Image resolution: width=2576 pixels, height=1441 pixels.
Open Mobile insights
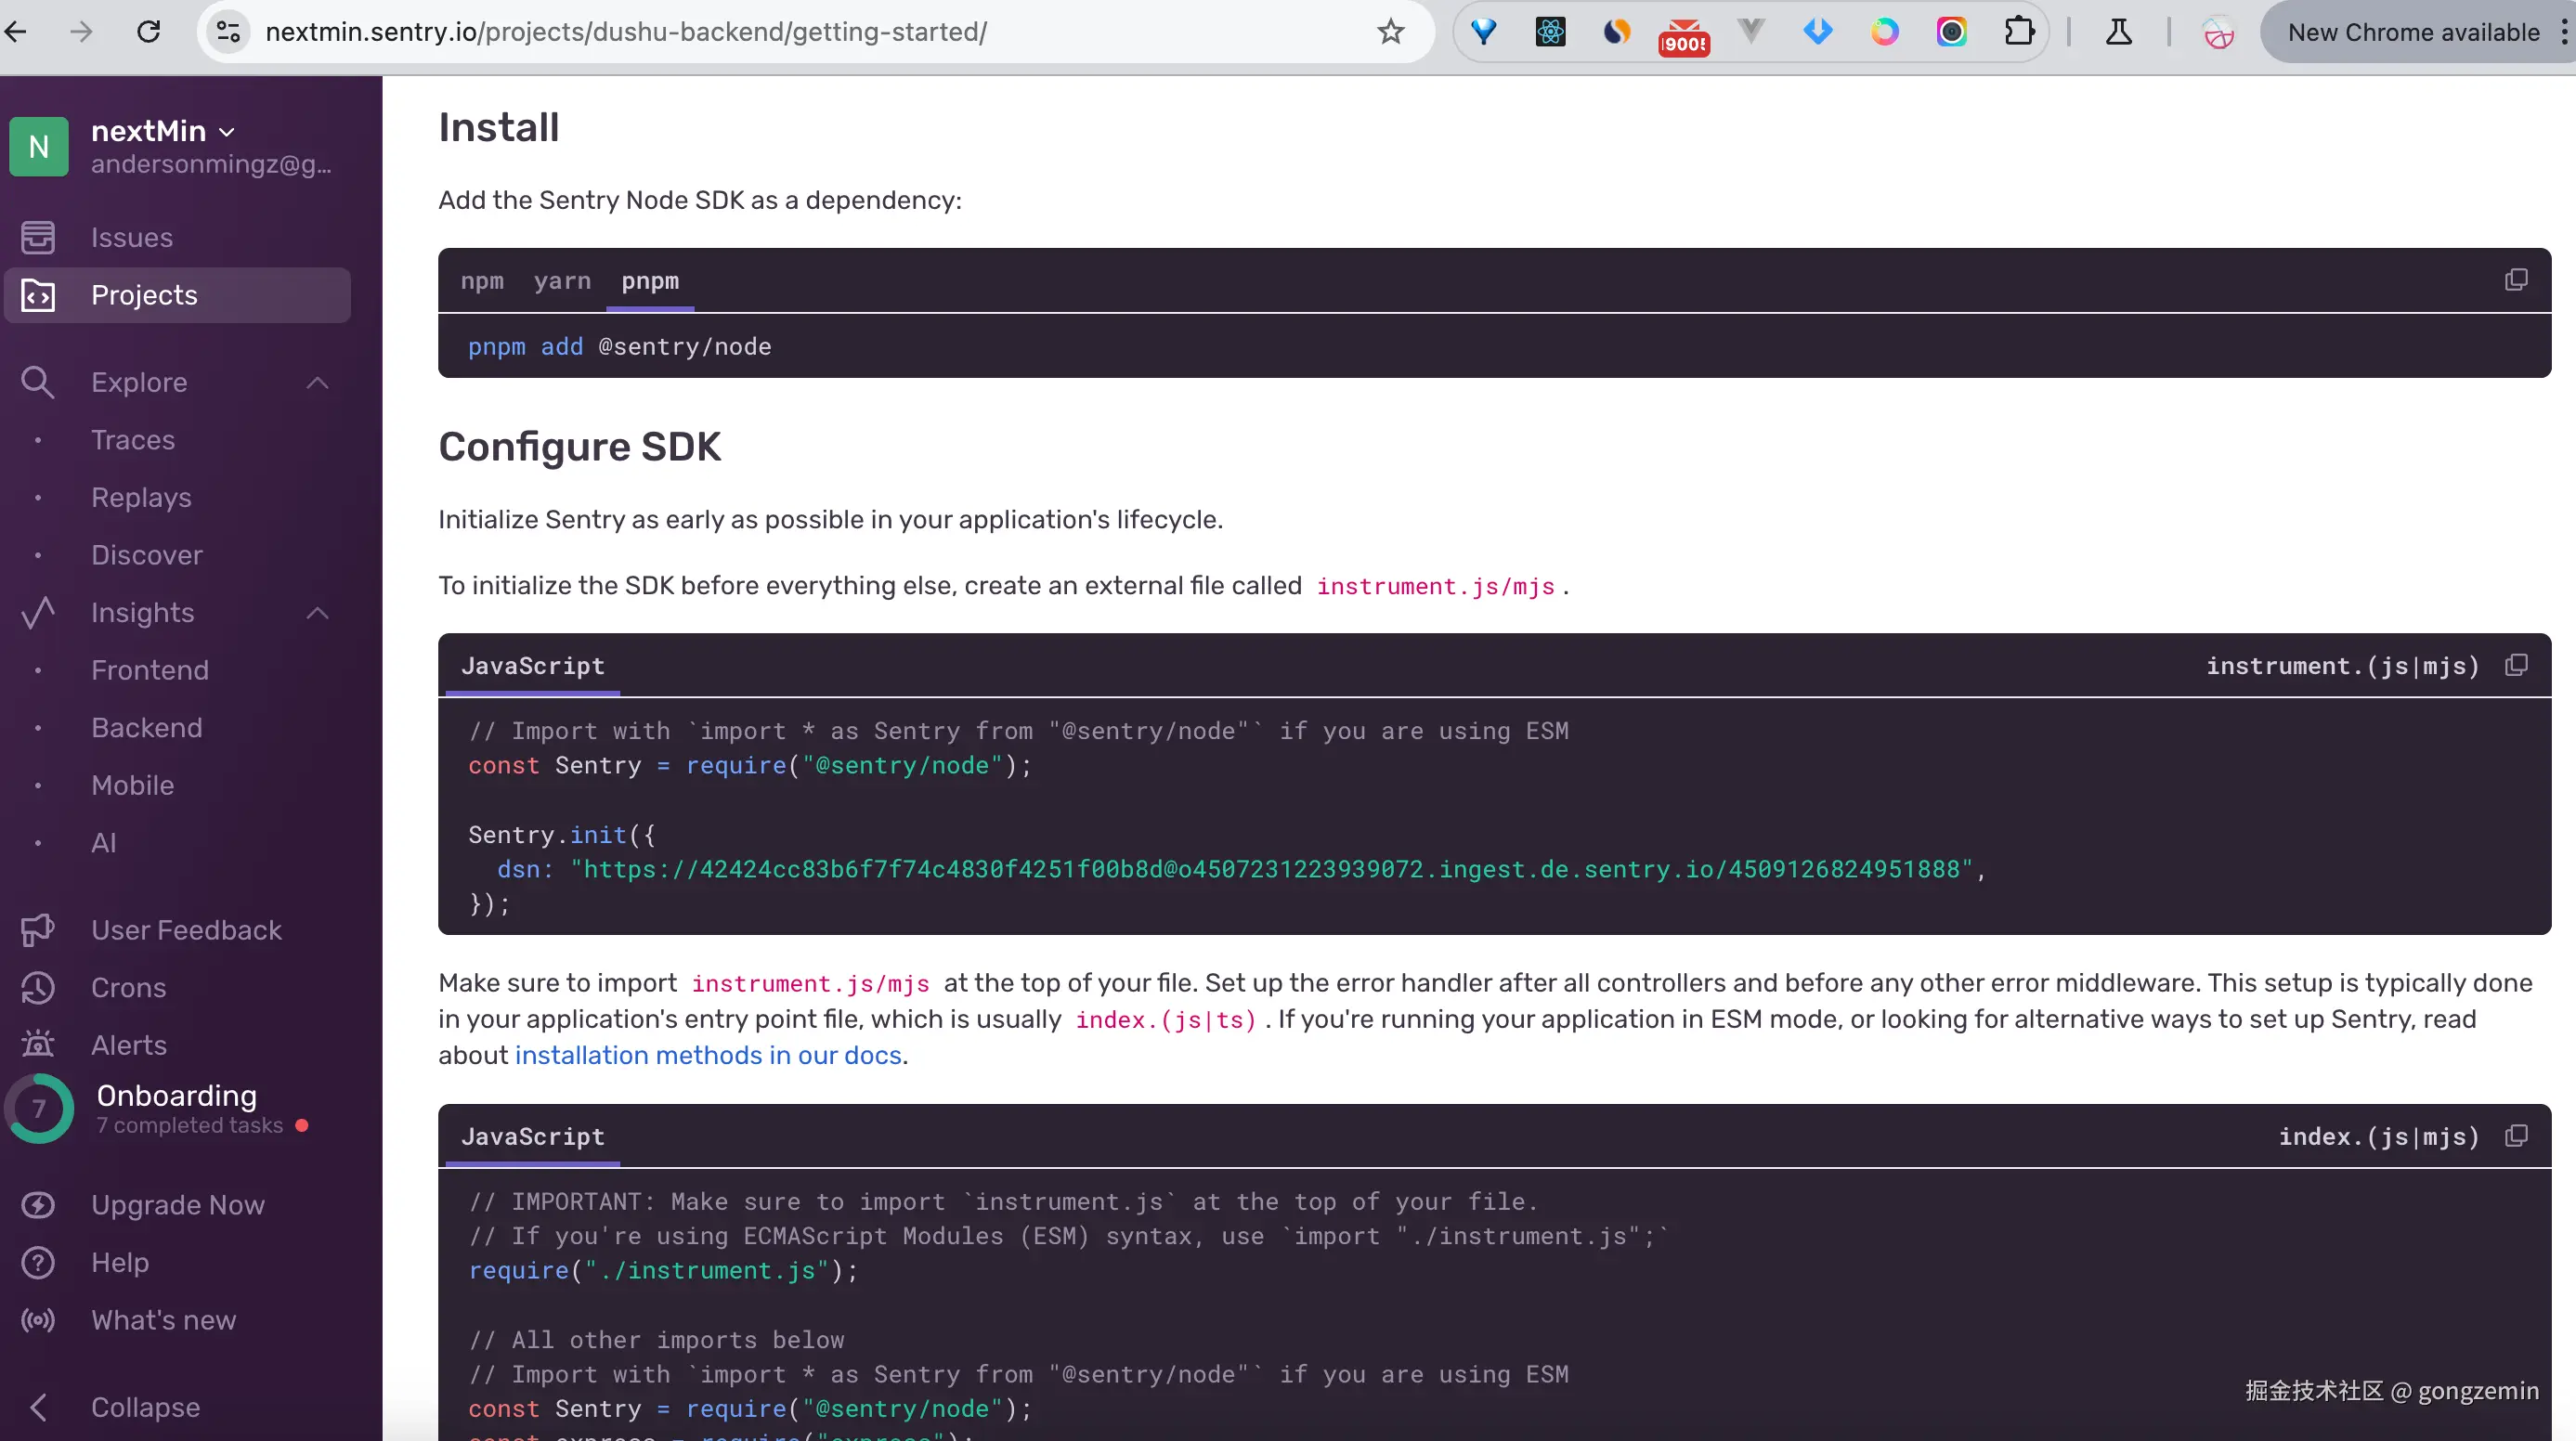point(133,785)
